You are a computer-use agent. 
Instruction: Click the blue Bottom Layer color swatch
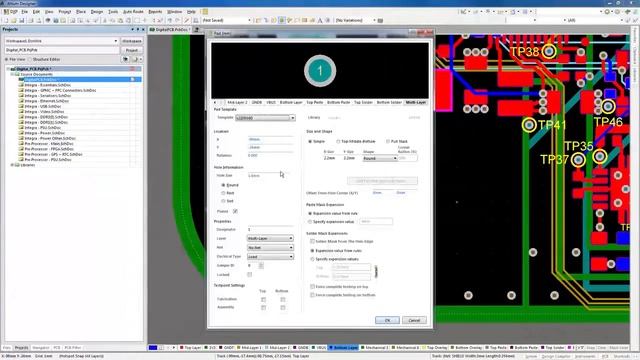click(331, 348)
